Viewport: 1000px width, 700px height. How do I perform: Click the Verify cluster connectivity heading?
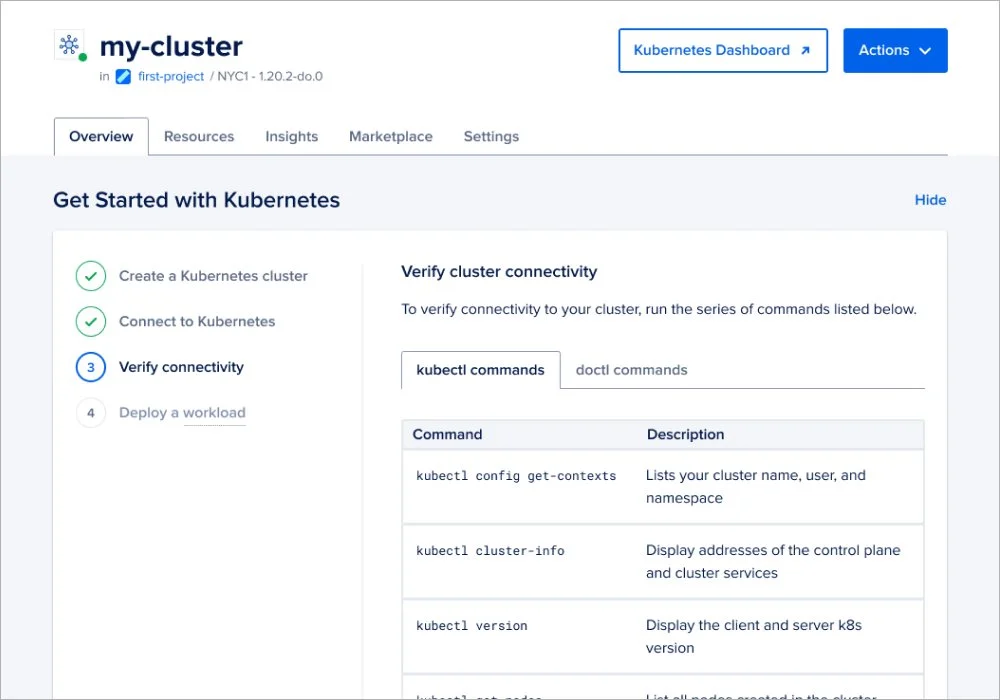499,272
